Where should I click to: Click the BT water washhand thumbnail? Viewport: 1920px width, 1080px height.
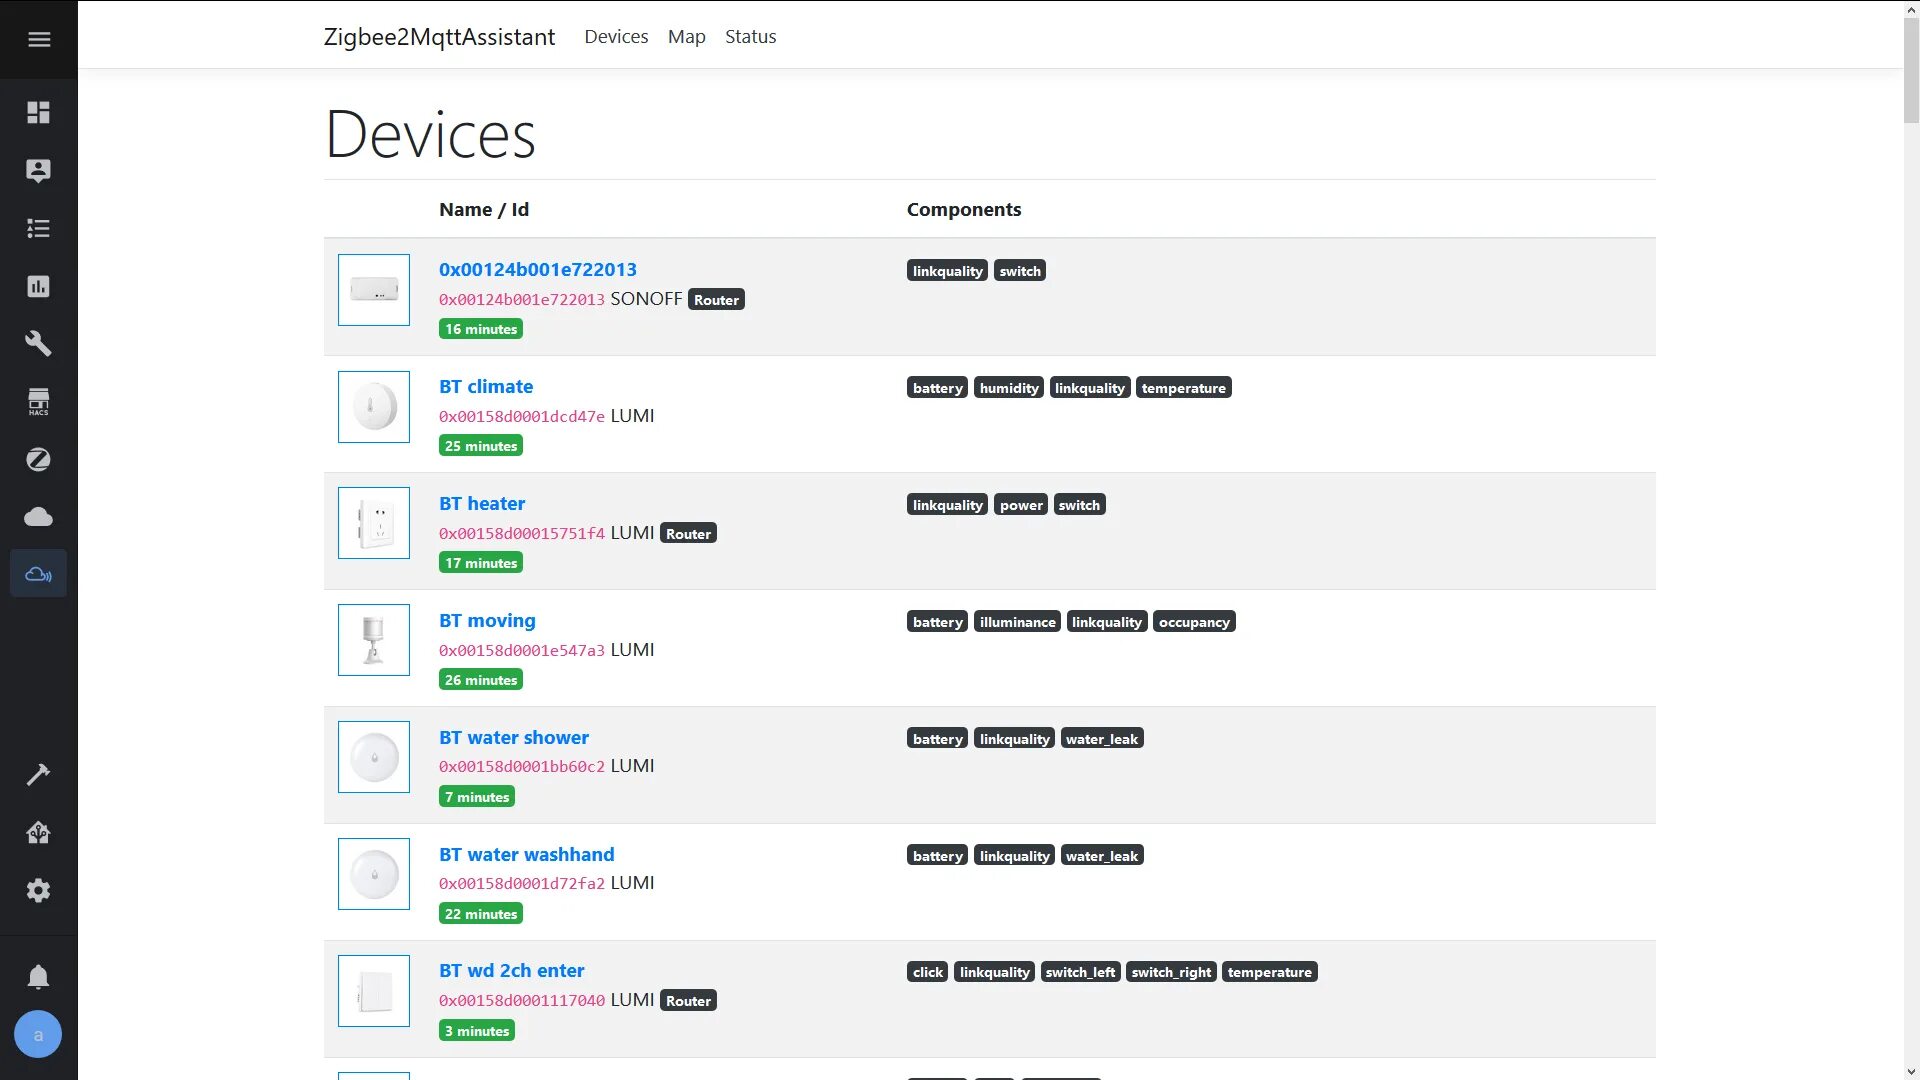(374, 874)
